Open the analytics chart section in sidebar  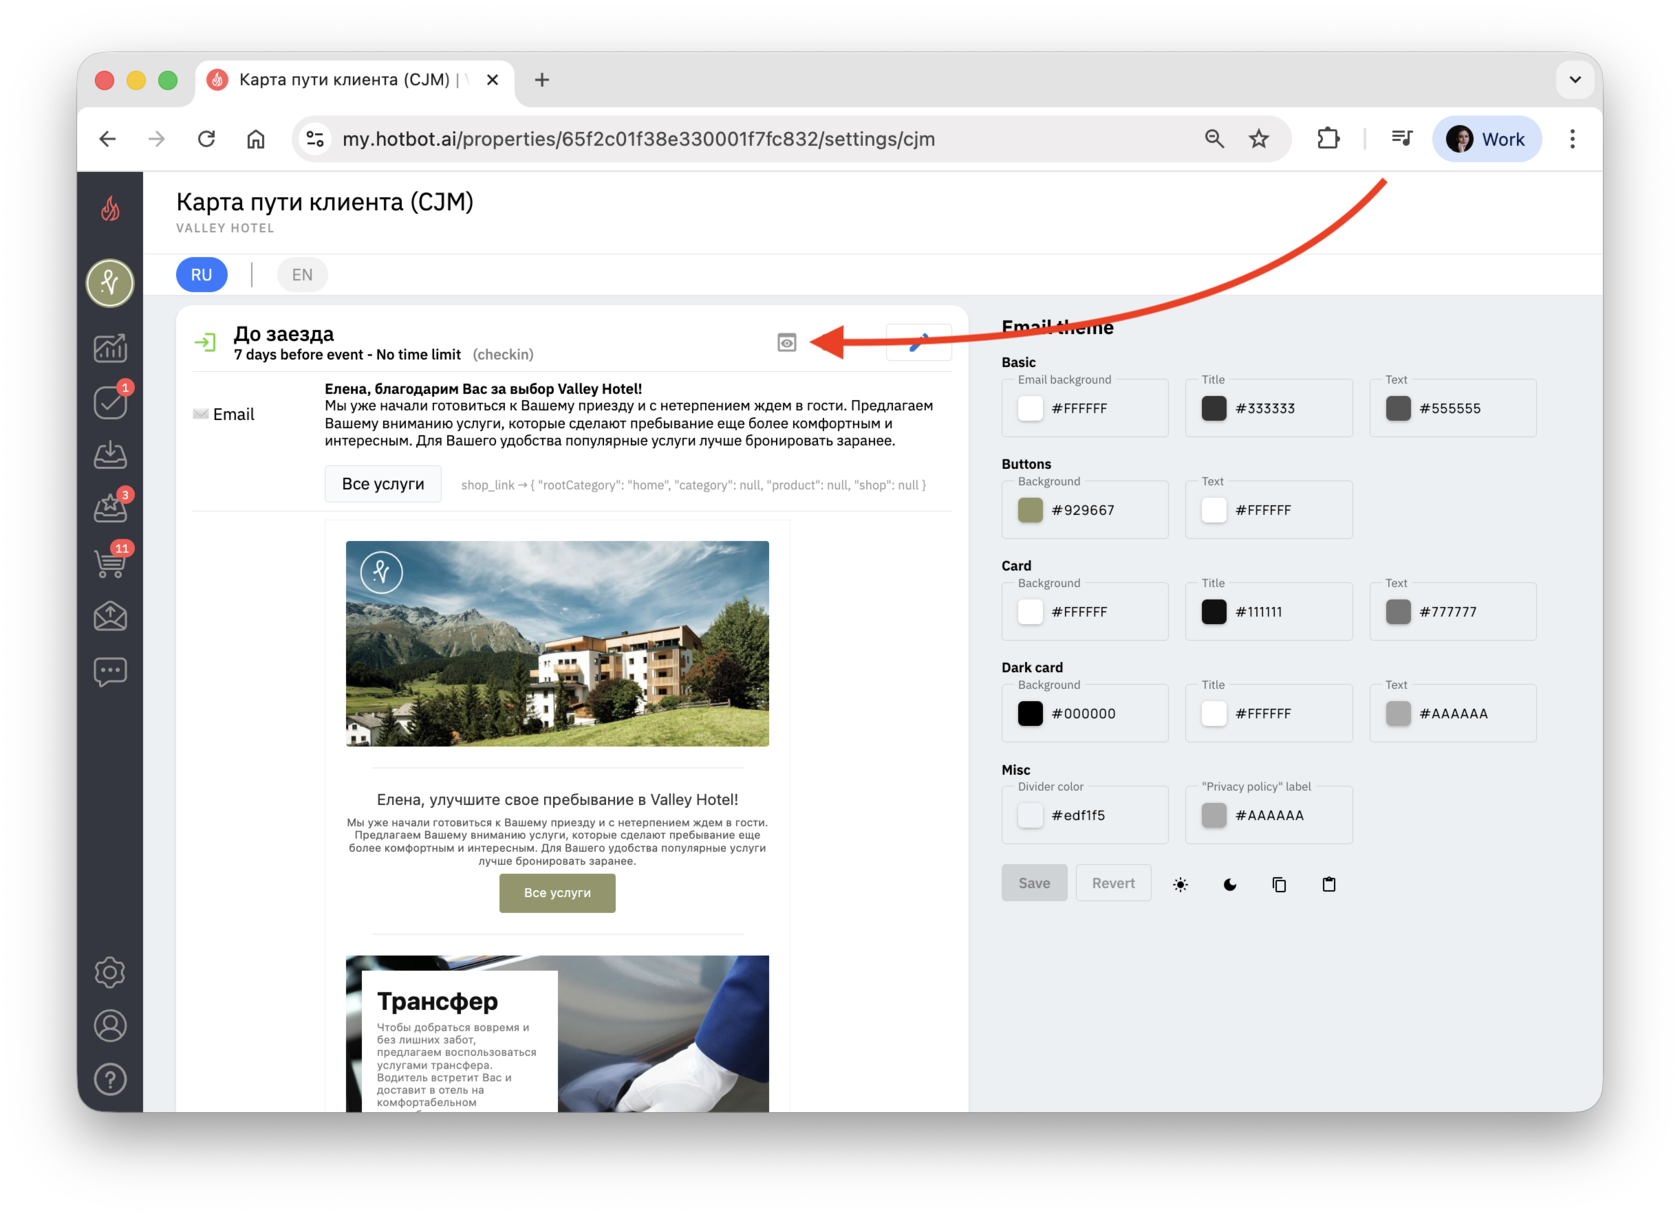tap(110, 348)
